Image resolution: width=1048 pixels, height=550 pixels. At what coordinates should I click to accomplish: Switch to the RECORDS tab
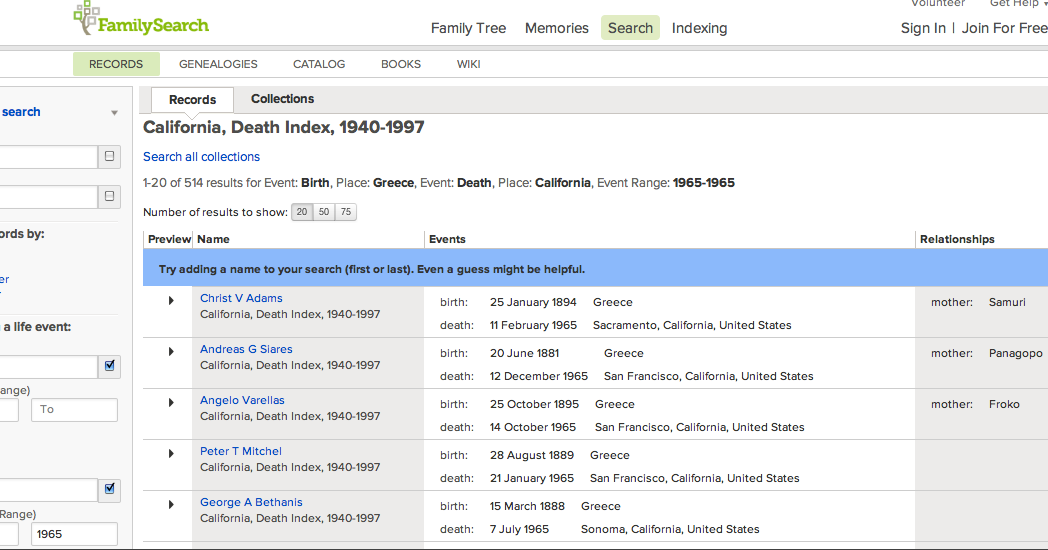tap(116, 64)
